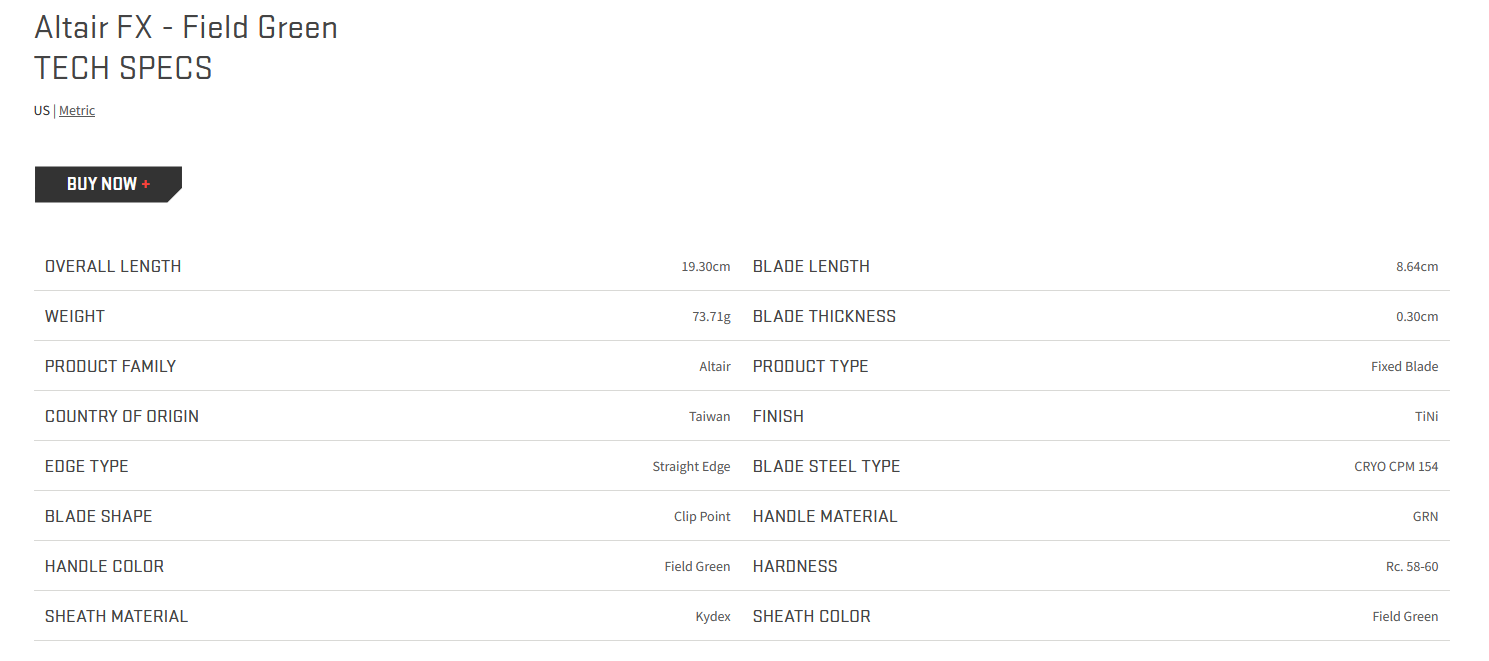
Task: Click the 19.30cm overall length value
Action: (x=706, y=267)
